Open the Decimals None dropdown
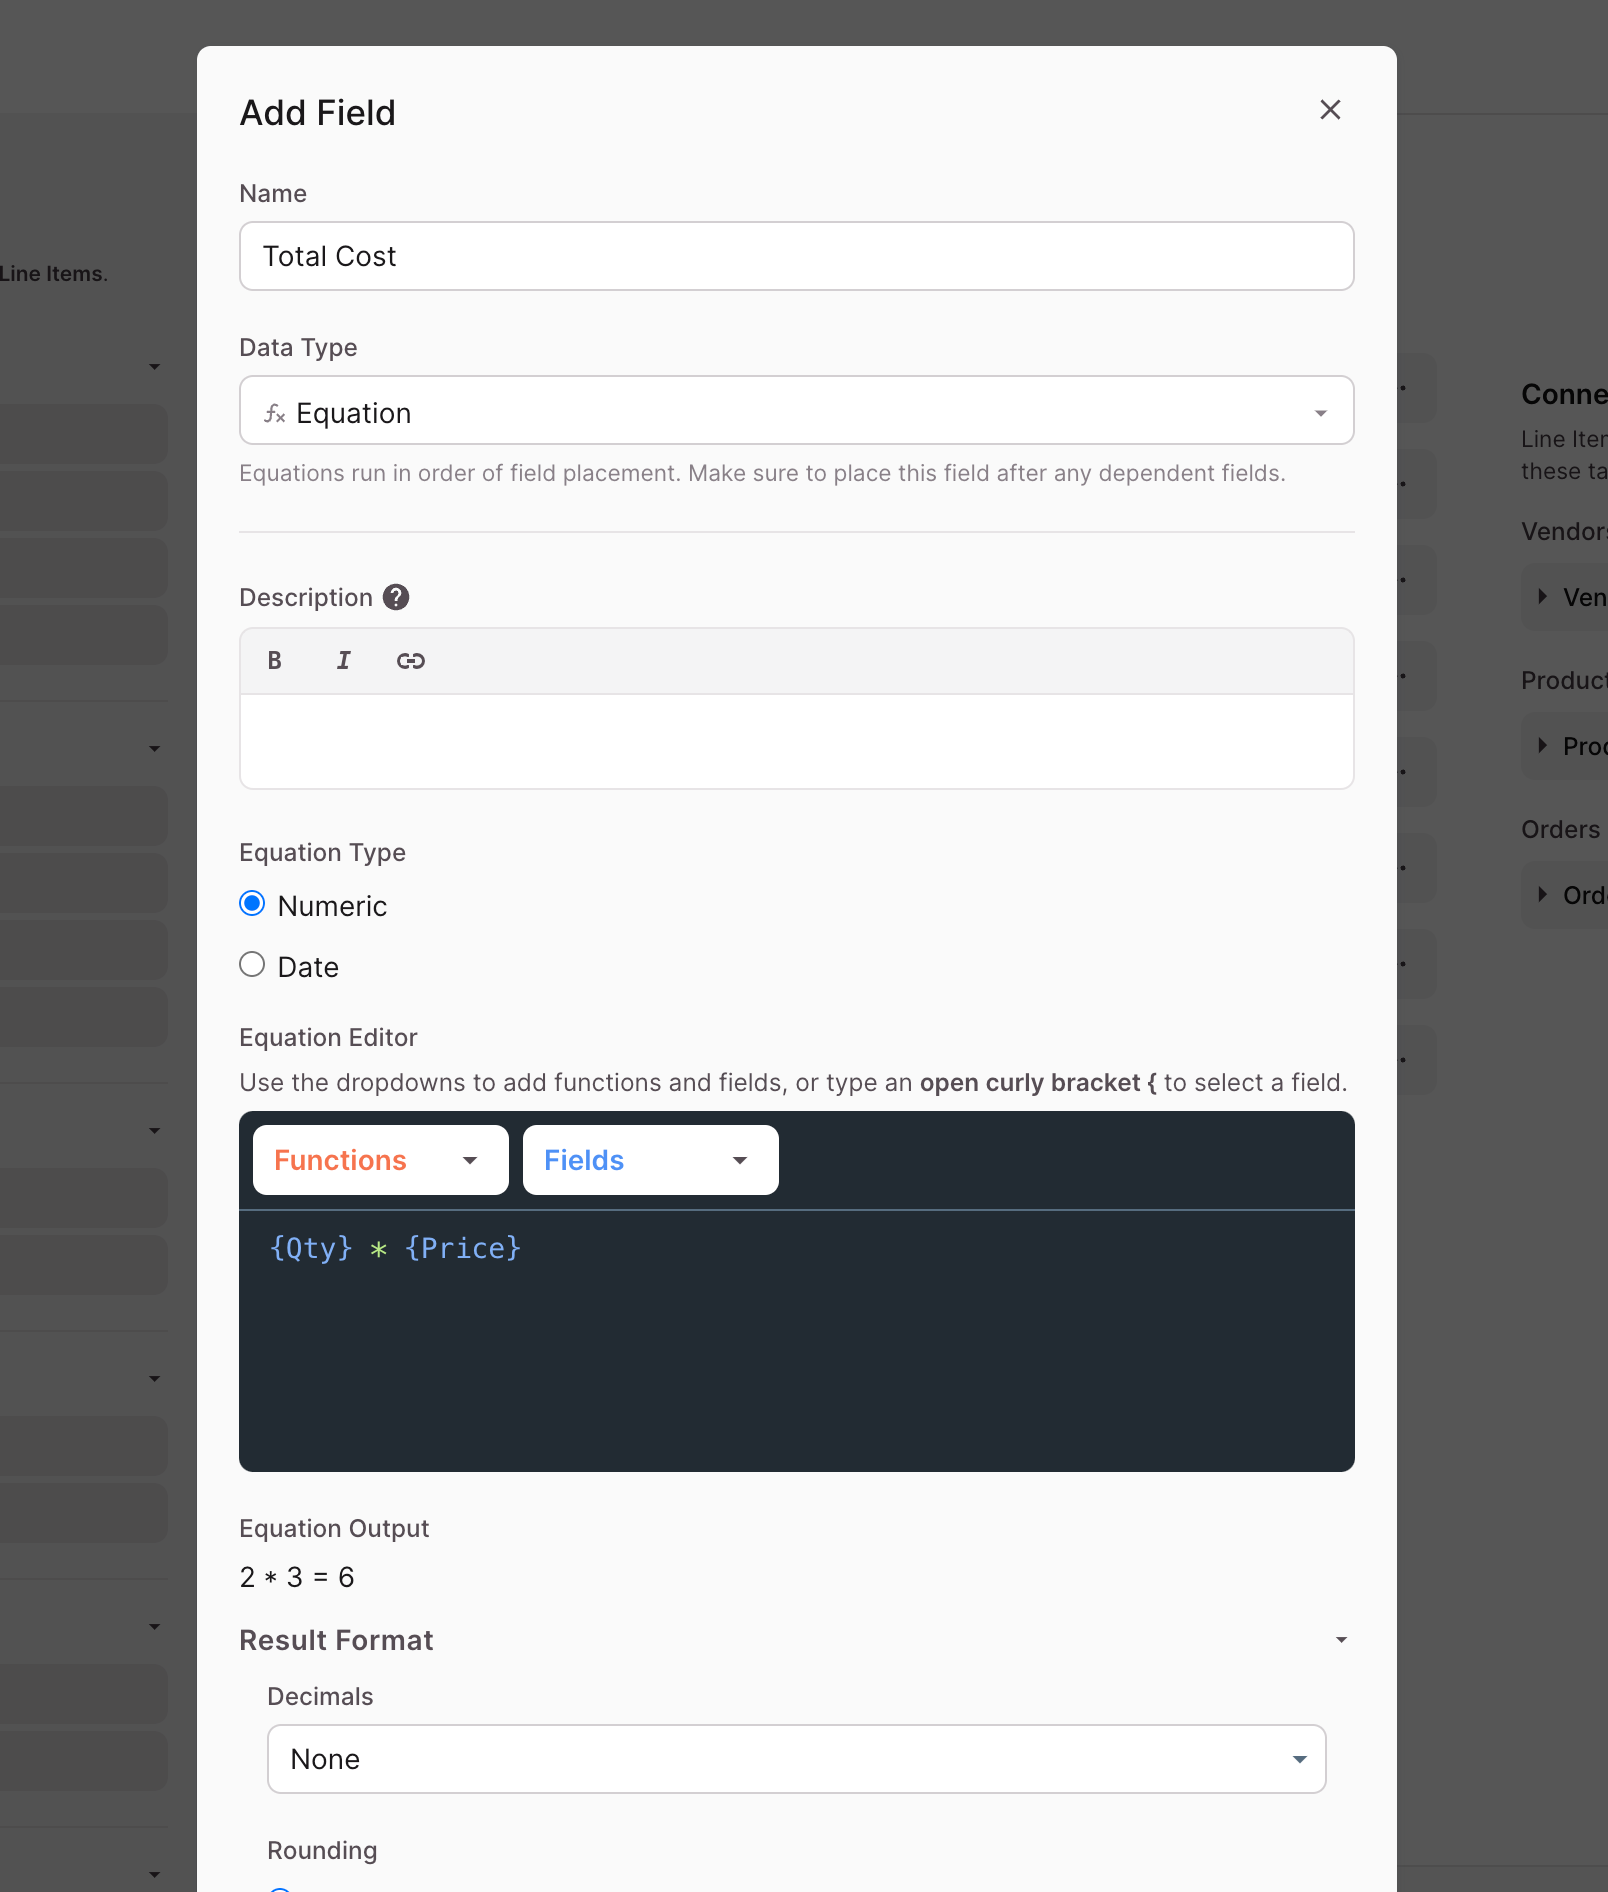1608x1892 pixels. pos(796,1759)
